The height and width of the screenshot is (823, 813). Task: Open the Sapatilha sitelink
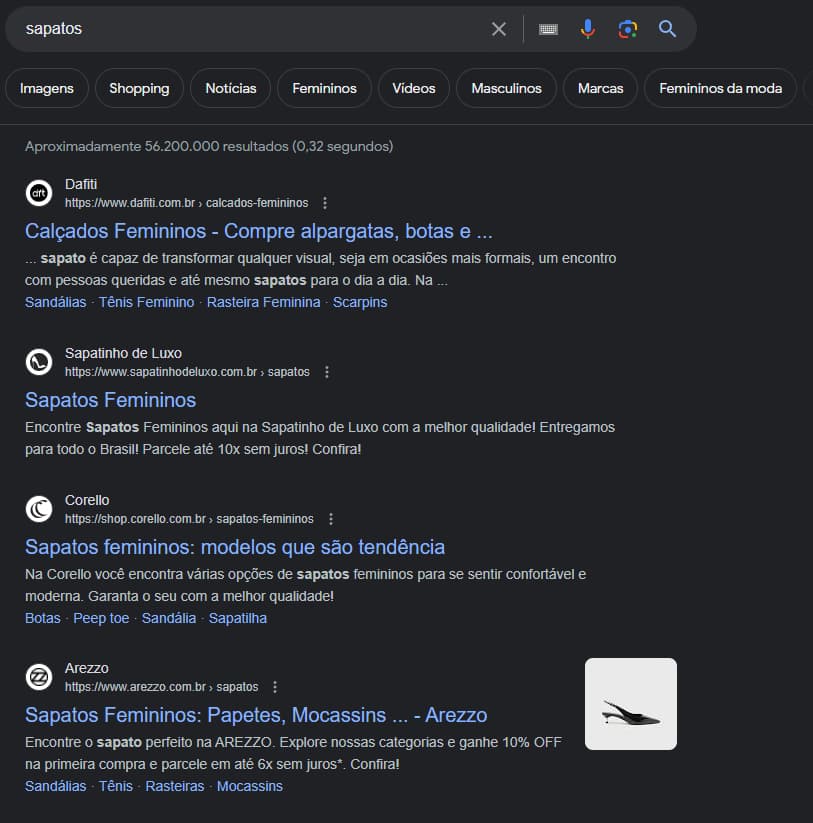tap(238, 618)
